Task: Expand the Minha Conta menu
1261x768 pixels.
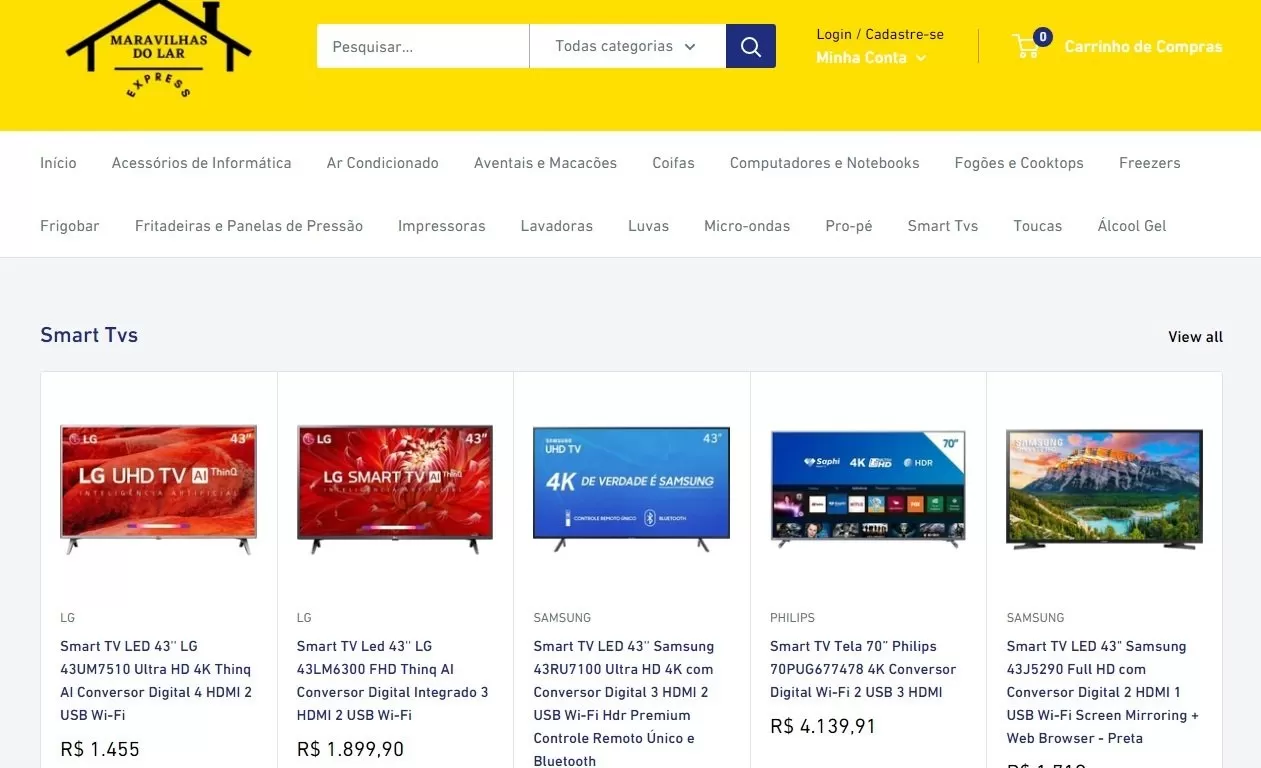Action: pyautogui.click(x=871, y=58)
